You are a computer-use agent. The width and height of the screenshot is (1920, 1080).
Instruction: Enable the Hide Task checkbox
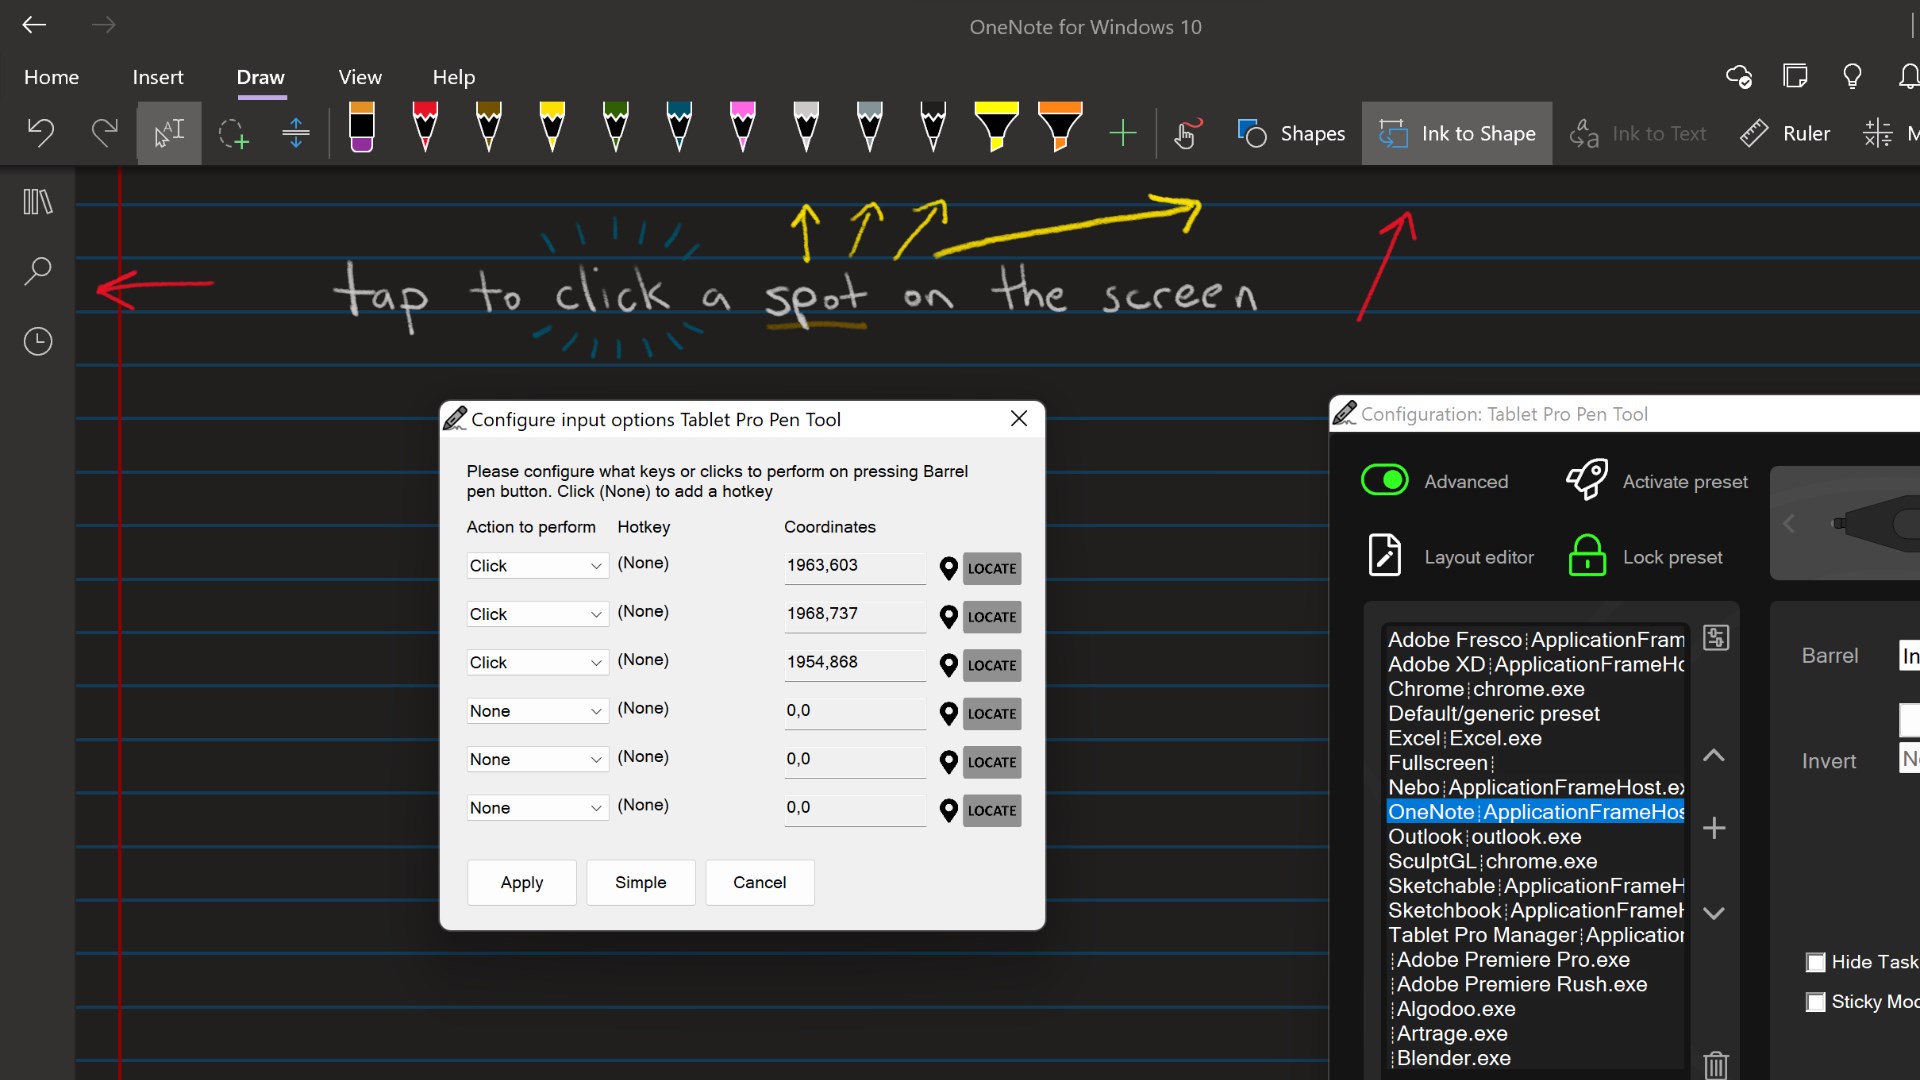tap(1817, 962)
